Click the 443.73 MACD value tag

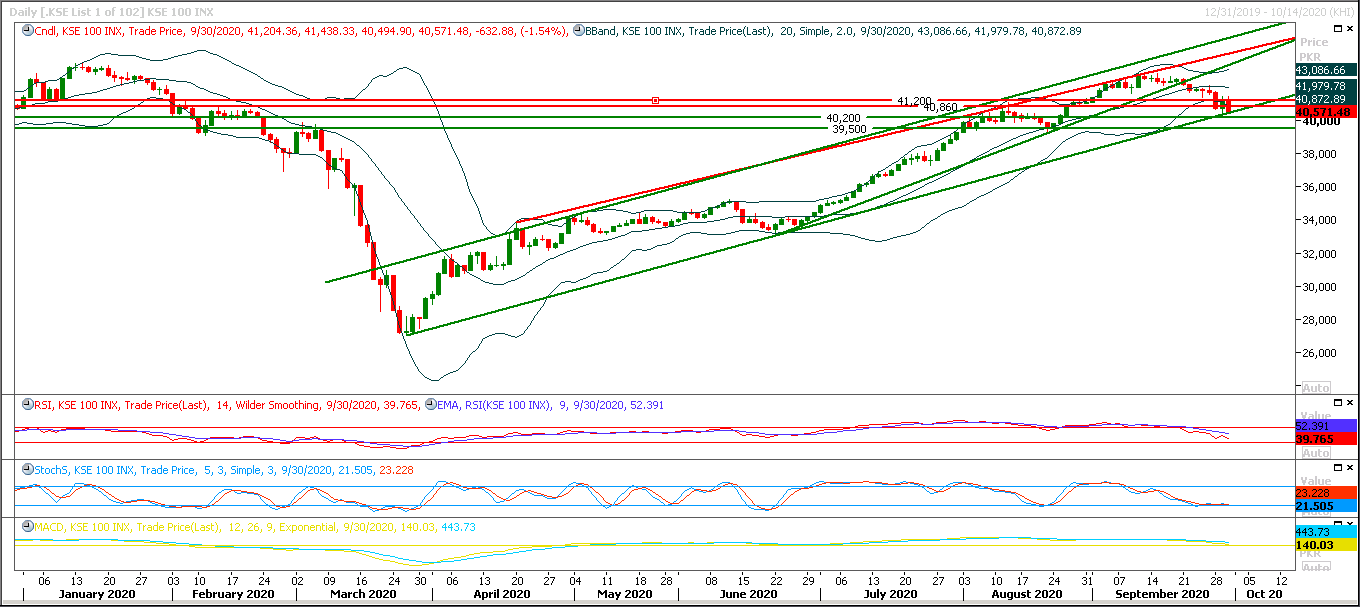(1326, 530)
